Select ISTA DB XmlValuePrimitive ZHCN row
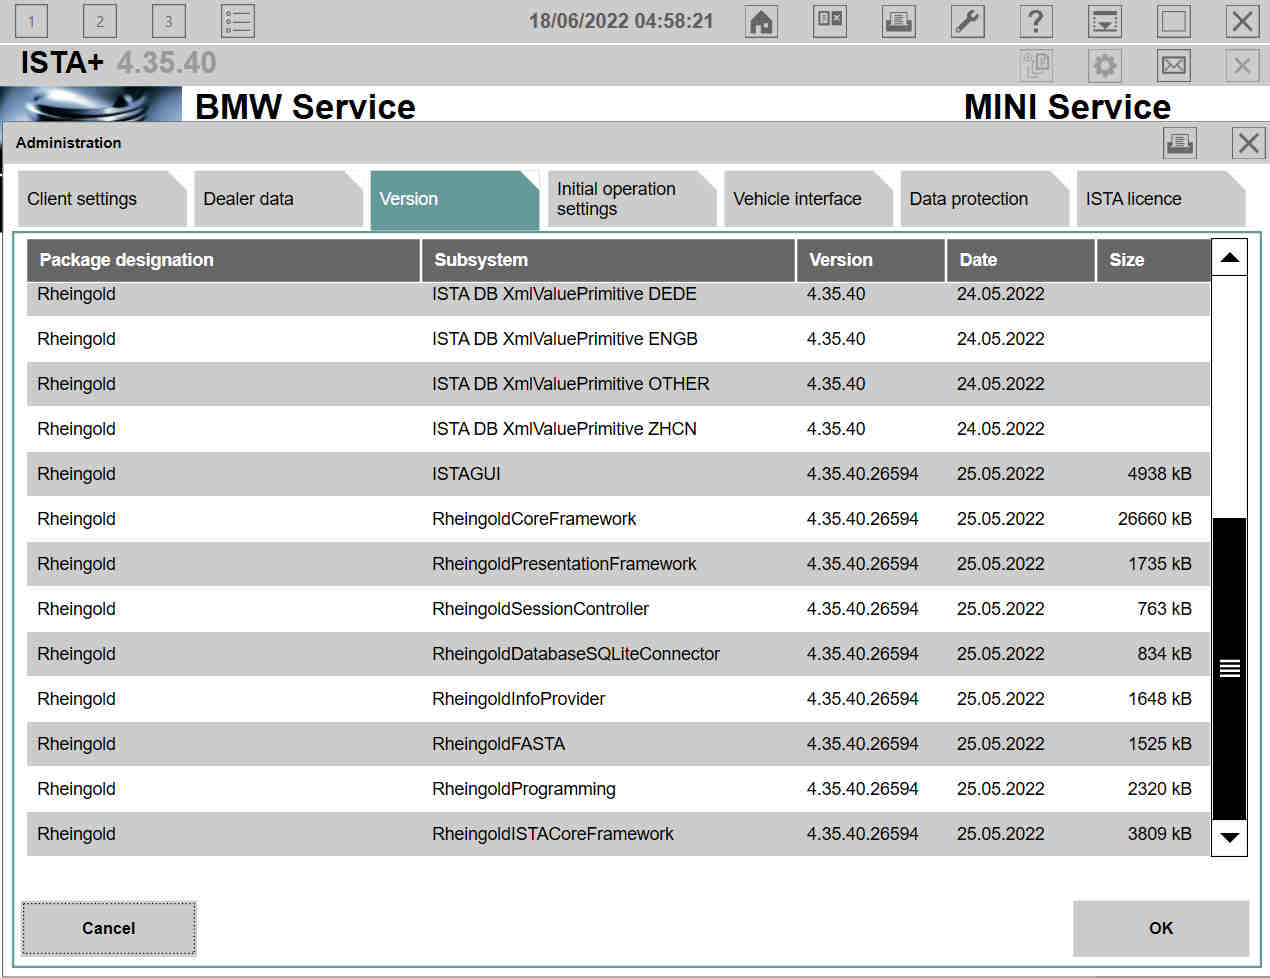The height and width of the screenshot is (978, 1270). 618,429
